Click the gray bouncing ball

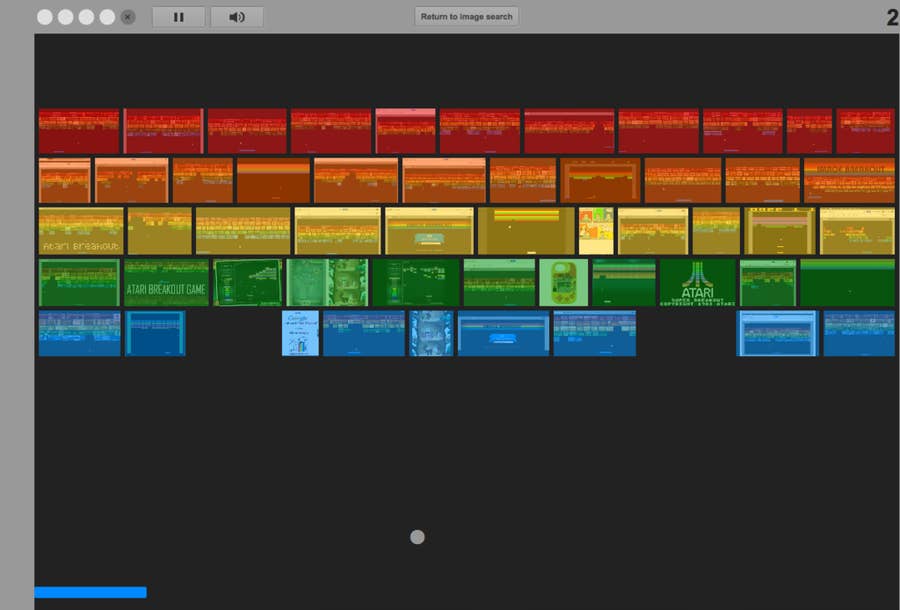(x=417, y=537)
